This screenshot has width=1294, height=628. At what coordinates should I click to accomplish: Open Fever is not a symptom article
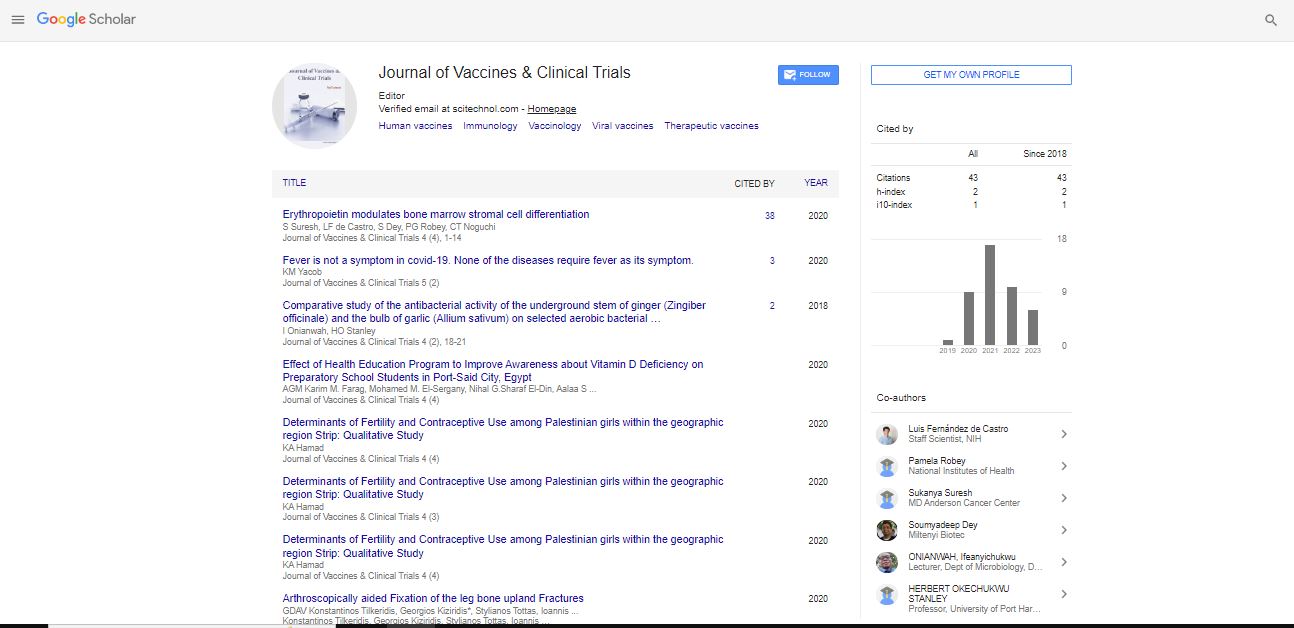tap(488, 260)
